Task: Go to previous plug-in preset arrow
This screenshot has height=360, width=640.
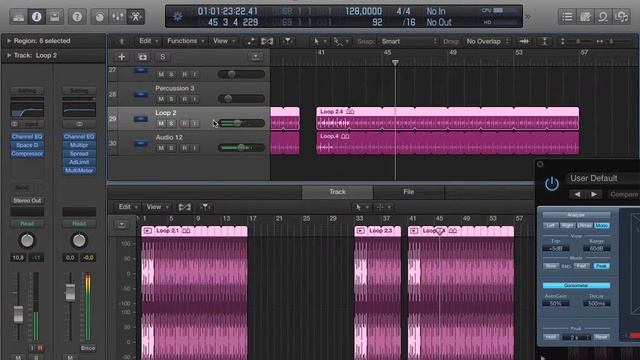Action: (577, 194)
